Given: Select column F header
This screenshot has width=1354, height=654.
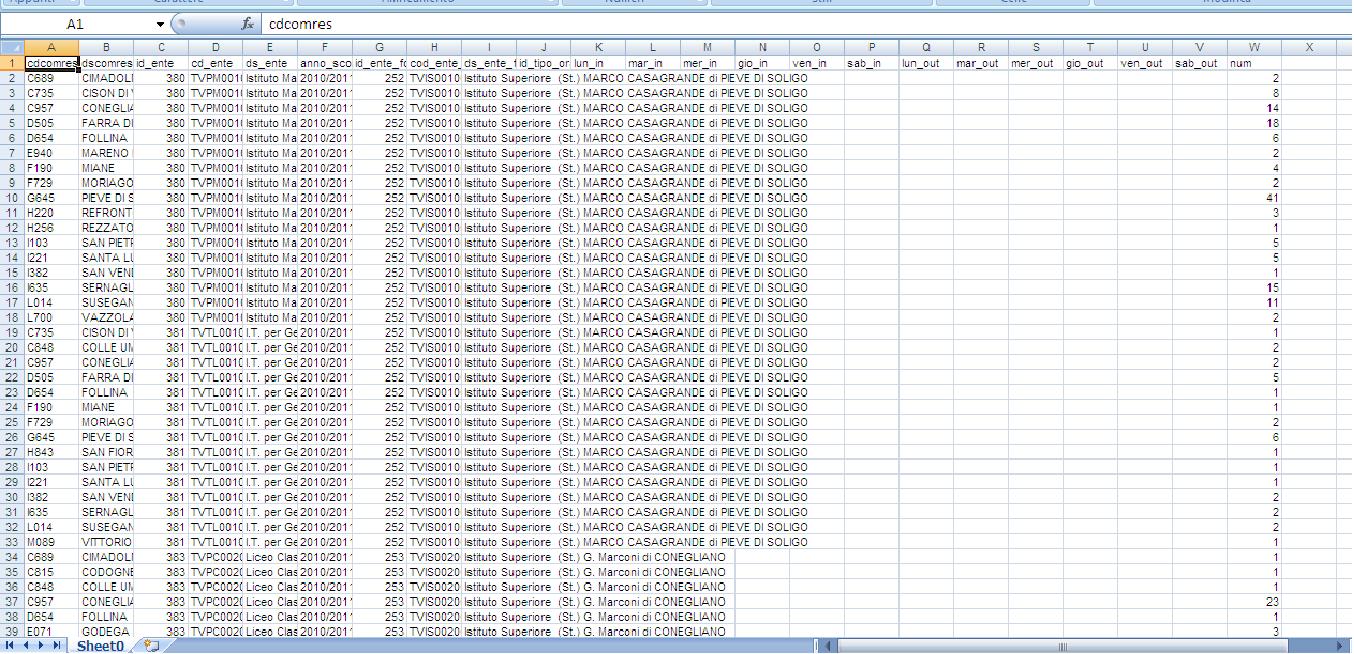Looking at the screenshot, I should 325,47.
